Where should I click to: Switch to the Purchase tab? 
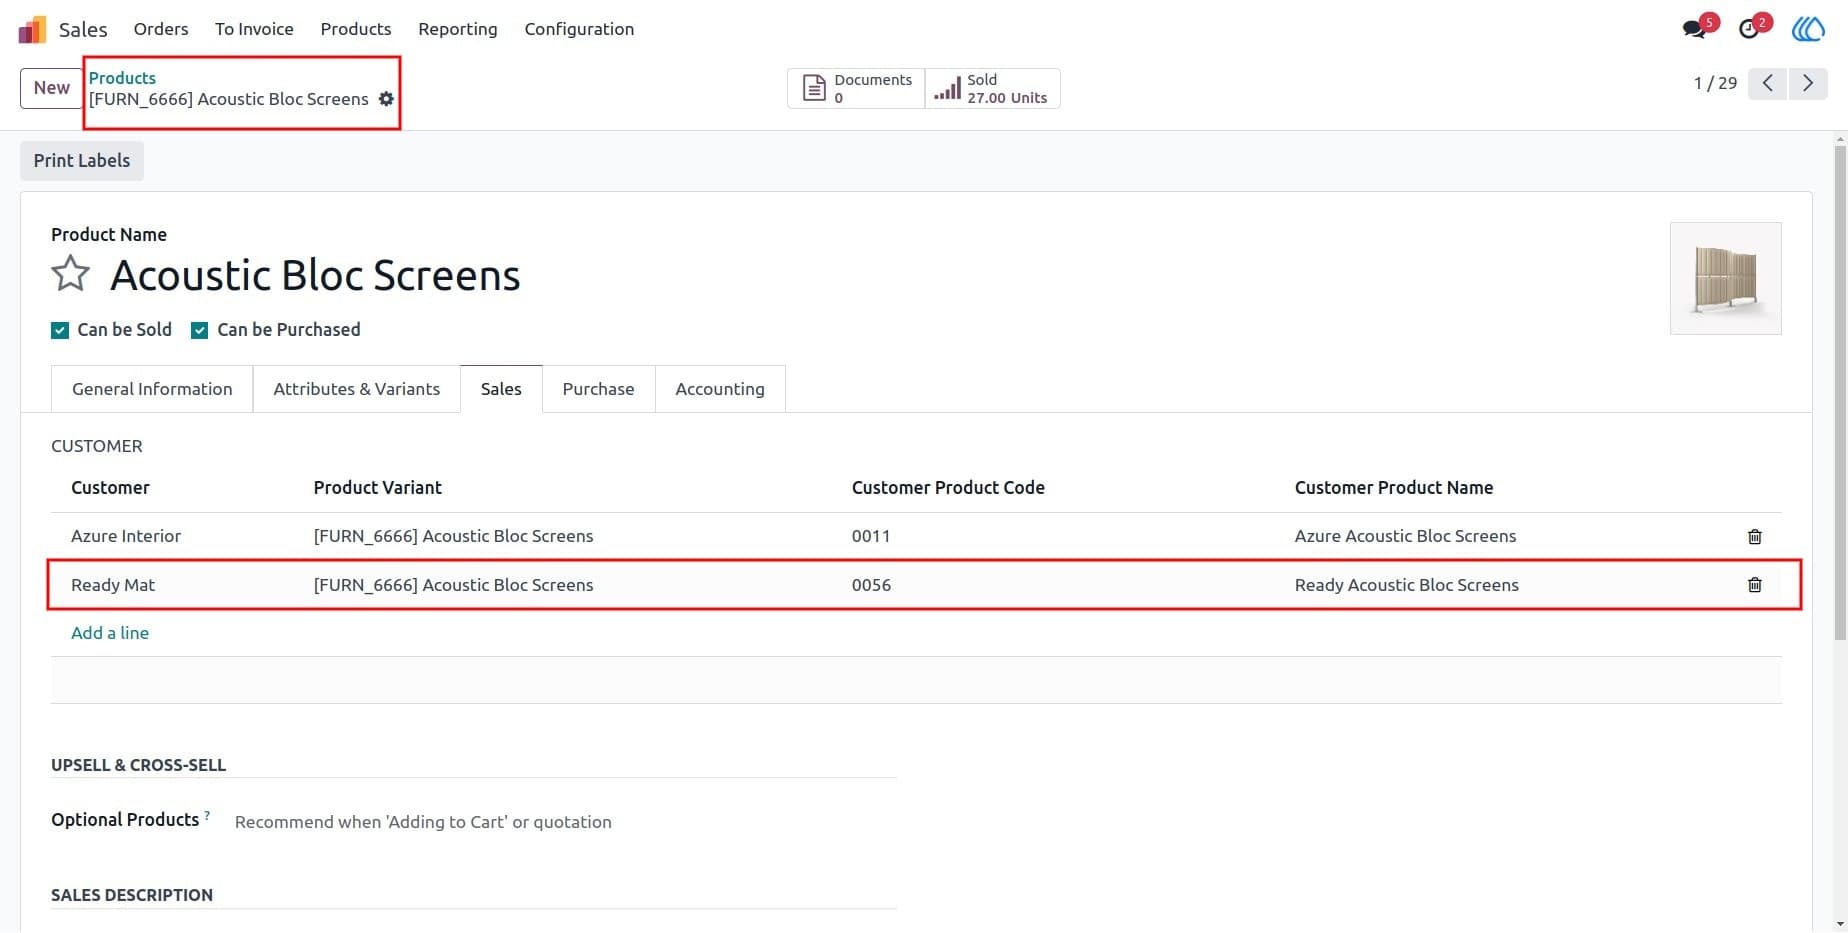598,389
